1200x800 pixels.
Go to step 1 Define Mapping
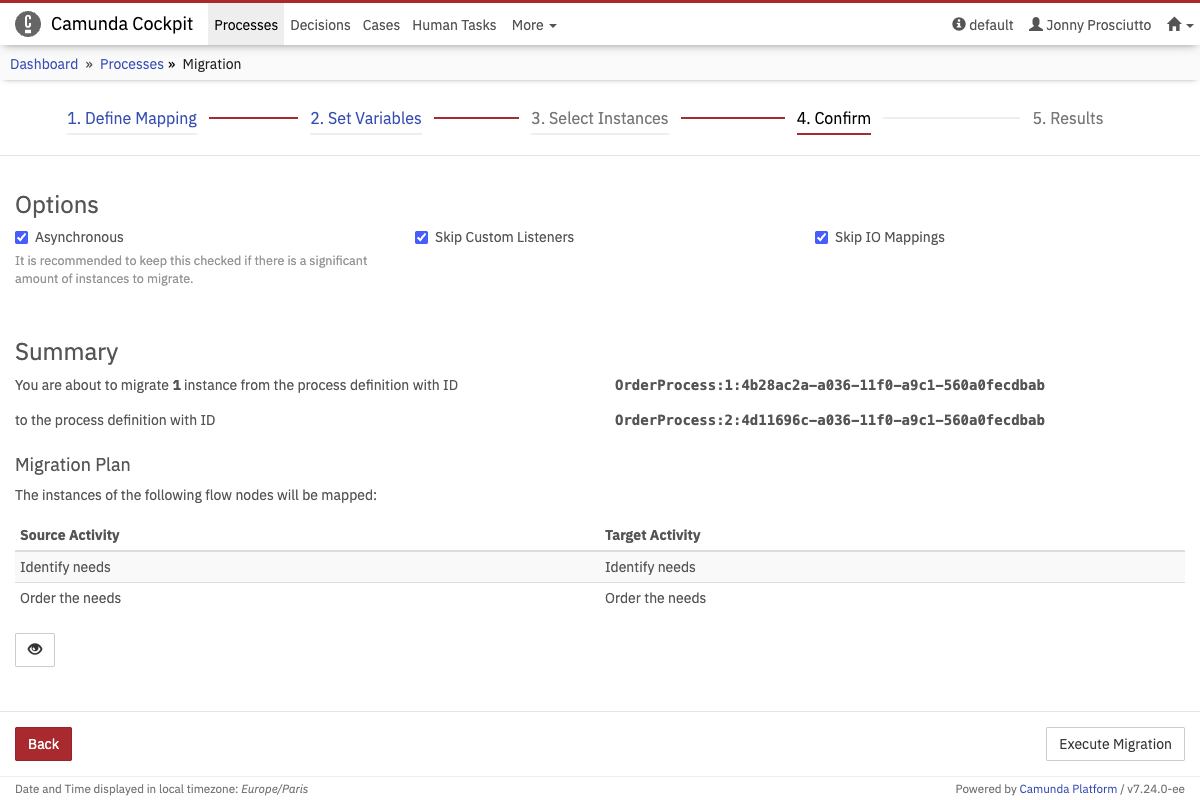pos(132,118)
